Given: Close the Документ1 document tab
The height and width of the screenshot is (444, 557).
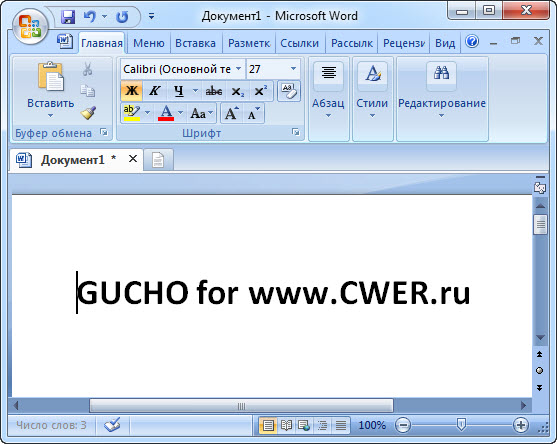Looking at the screenshot, I should 133,159.
